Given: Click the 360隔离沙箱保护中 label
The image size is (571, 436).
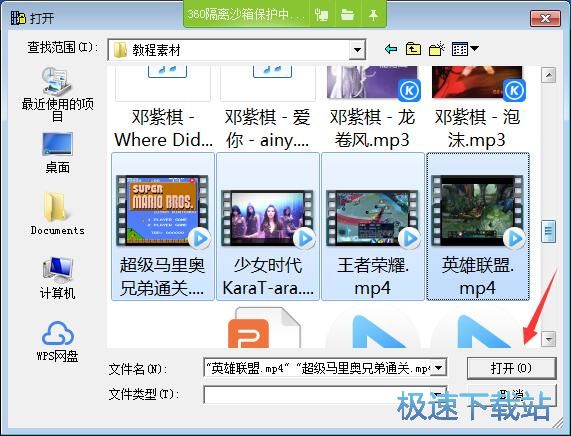Looking at the screenshot, I should coord(245,15).
